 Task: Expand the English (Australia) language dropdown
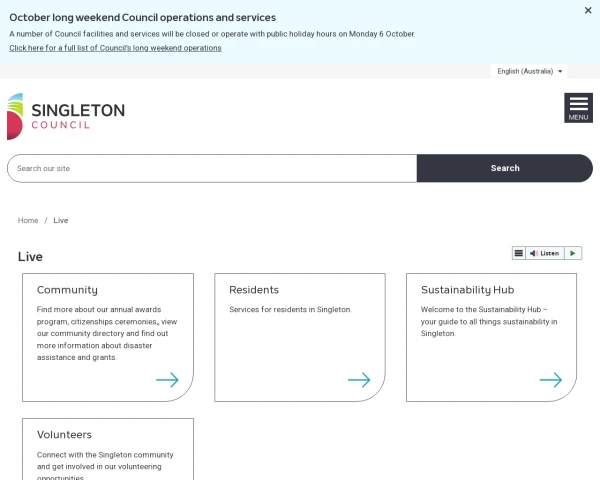(x=530, y=71)
